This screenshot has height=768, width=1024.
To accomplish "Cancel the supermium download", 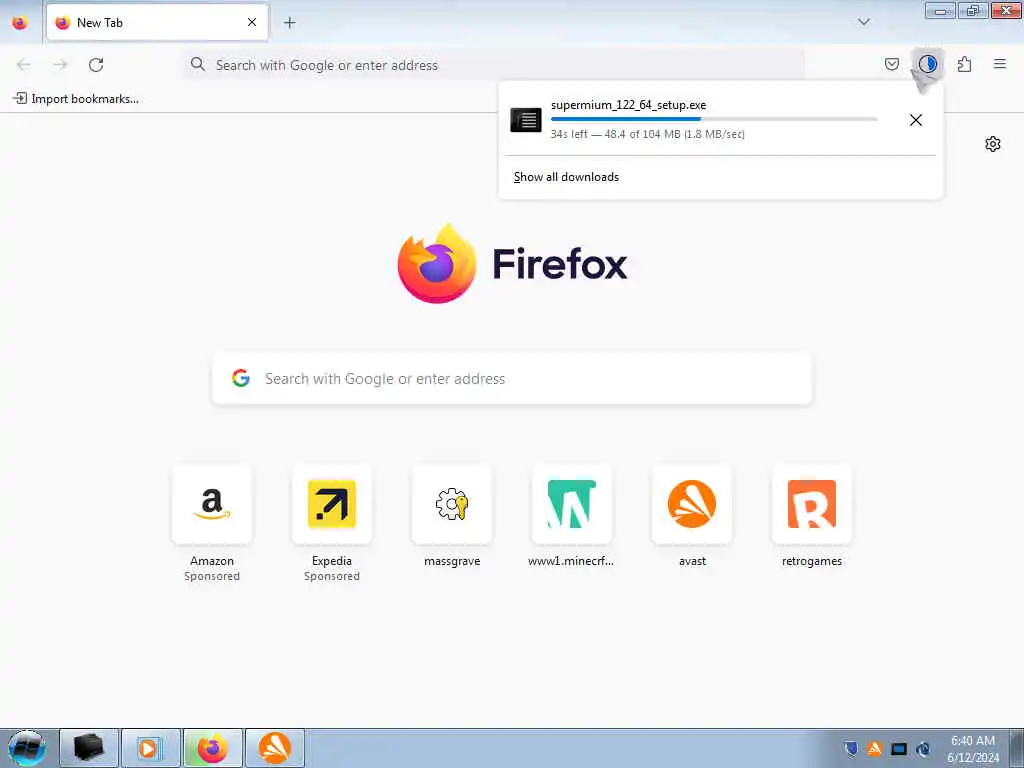I will tap(916, 120).
